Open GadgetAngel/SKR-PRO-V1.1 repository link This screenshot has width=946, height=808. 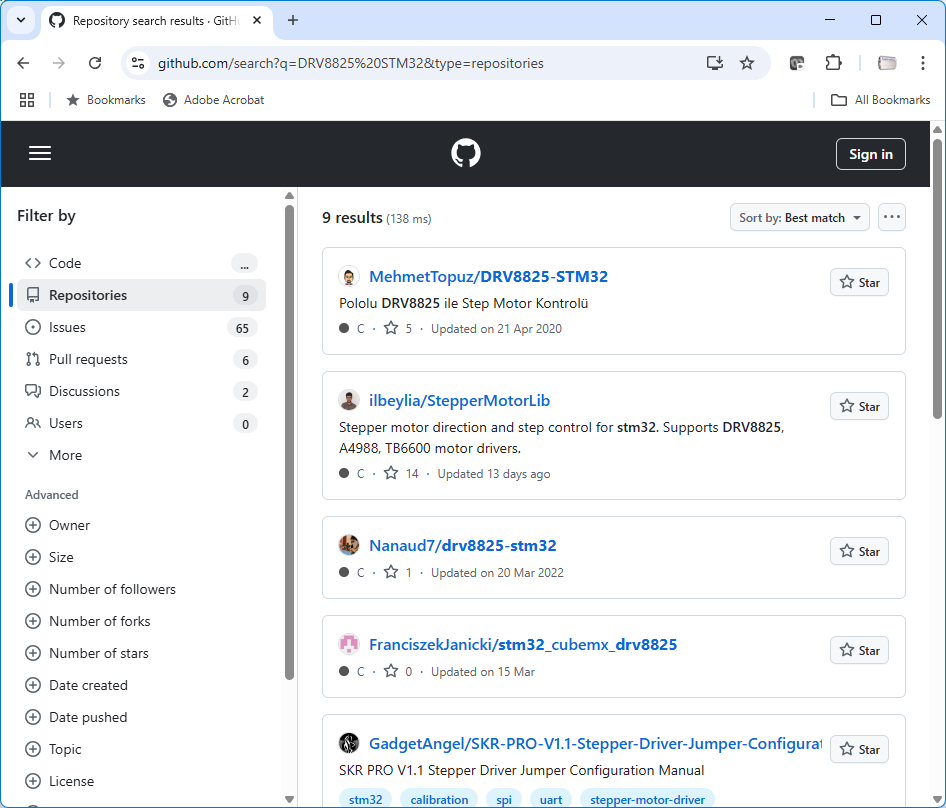[595, 743]
